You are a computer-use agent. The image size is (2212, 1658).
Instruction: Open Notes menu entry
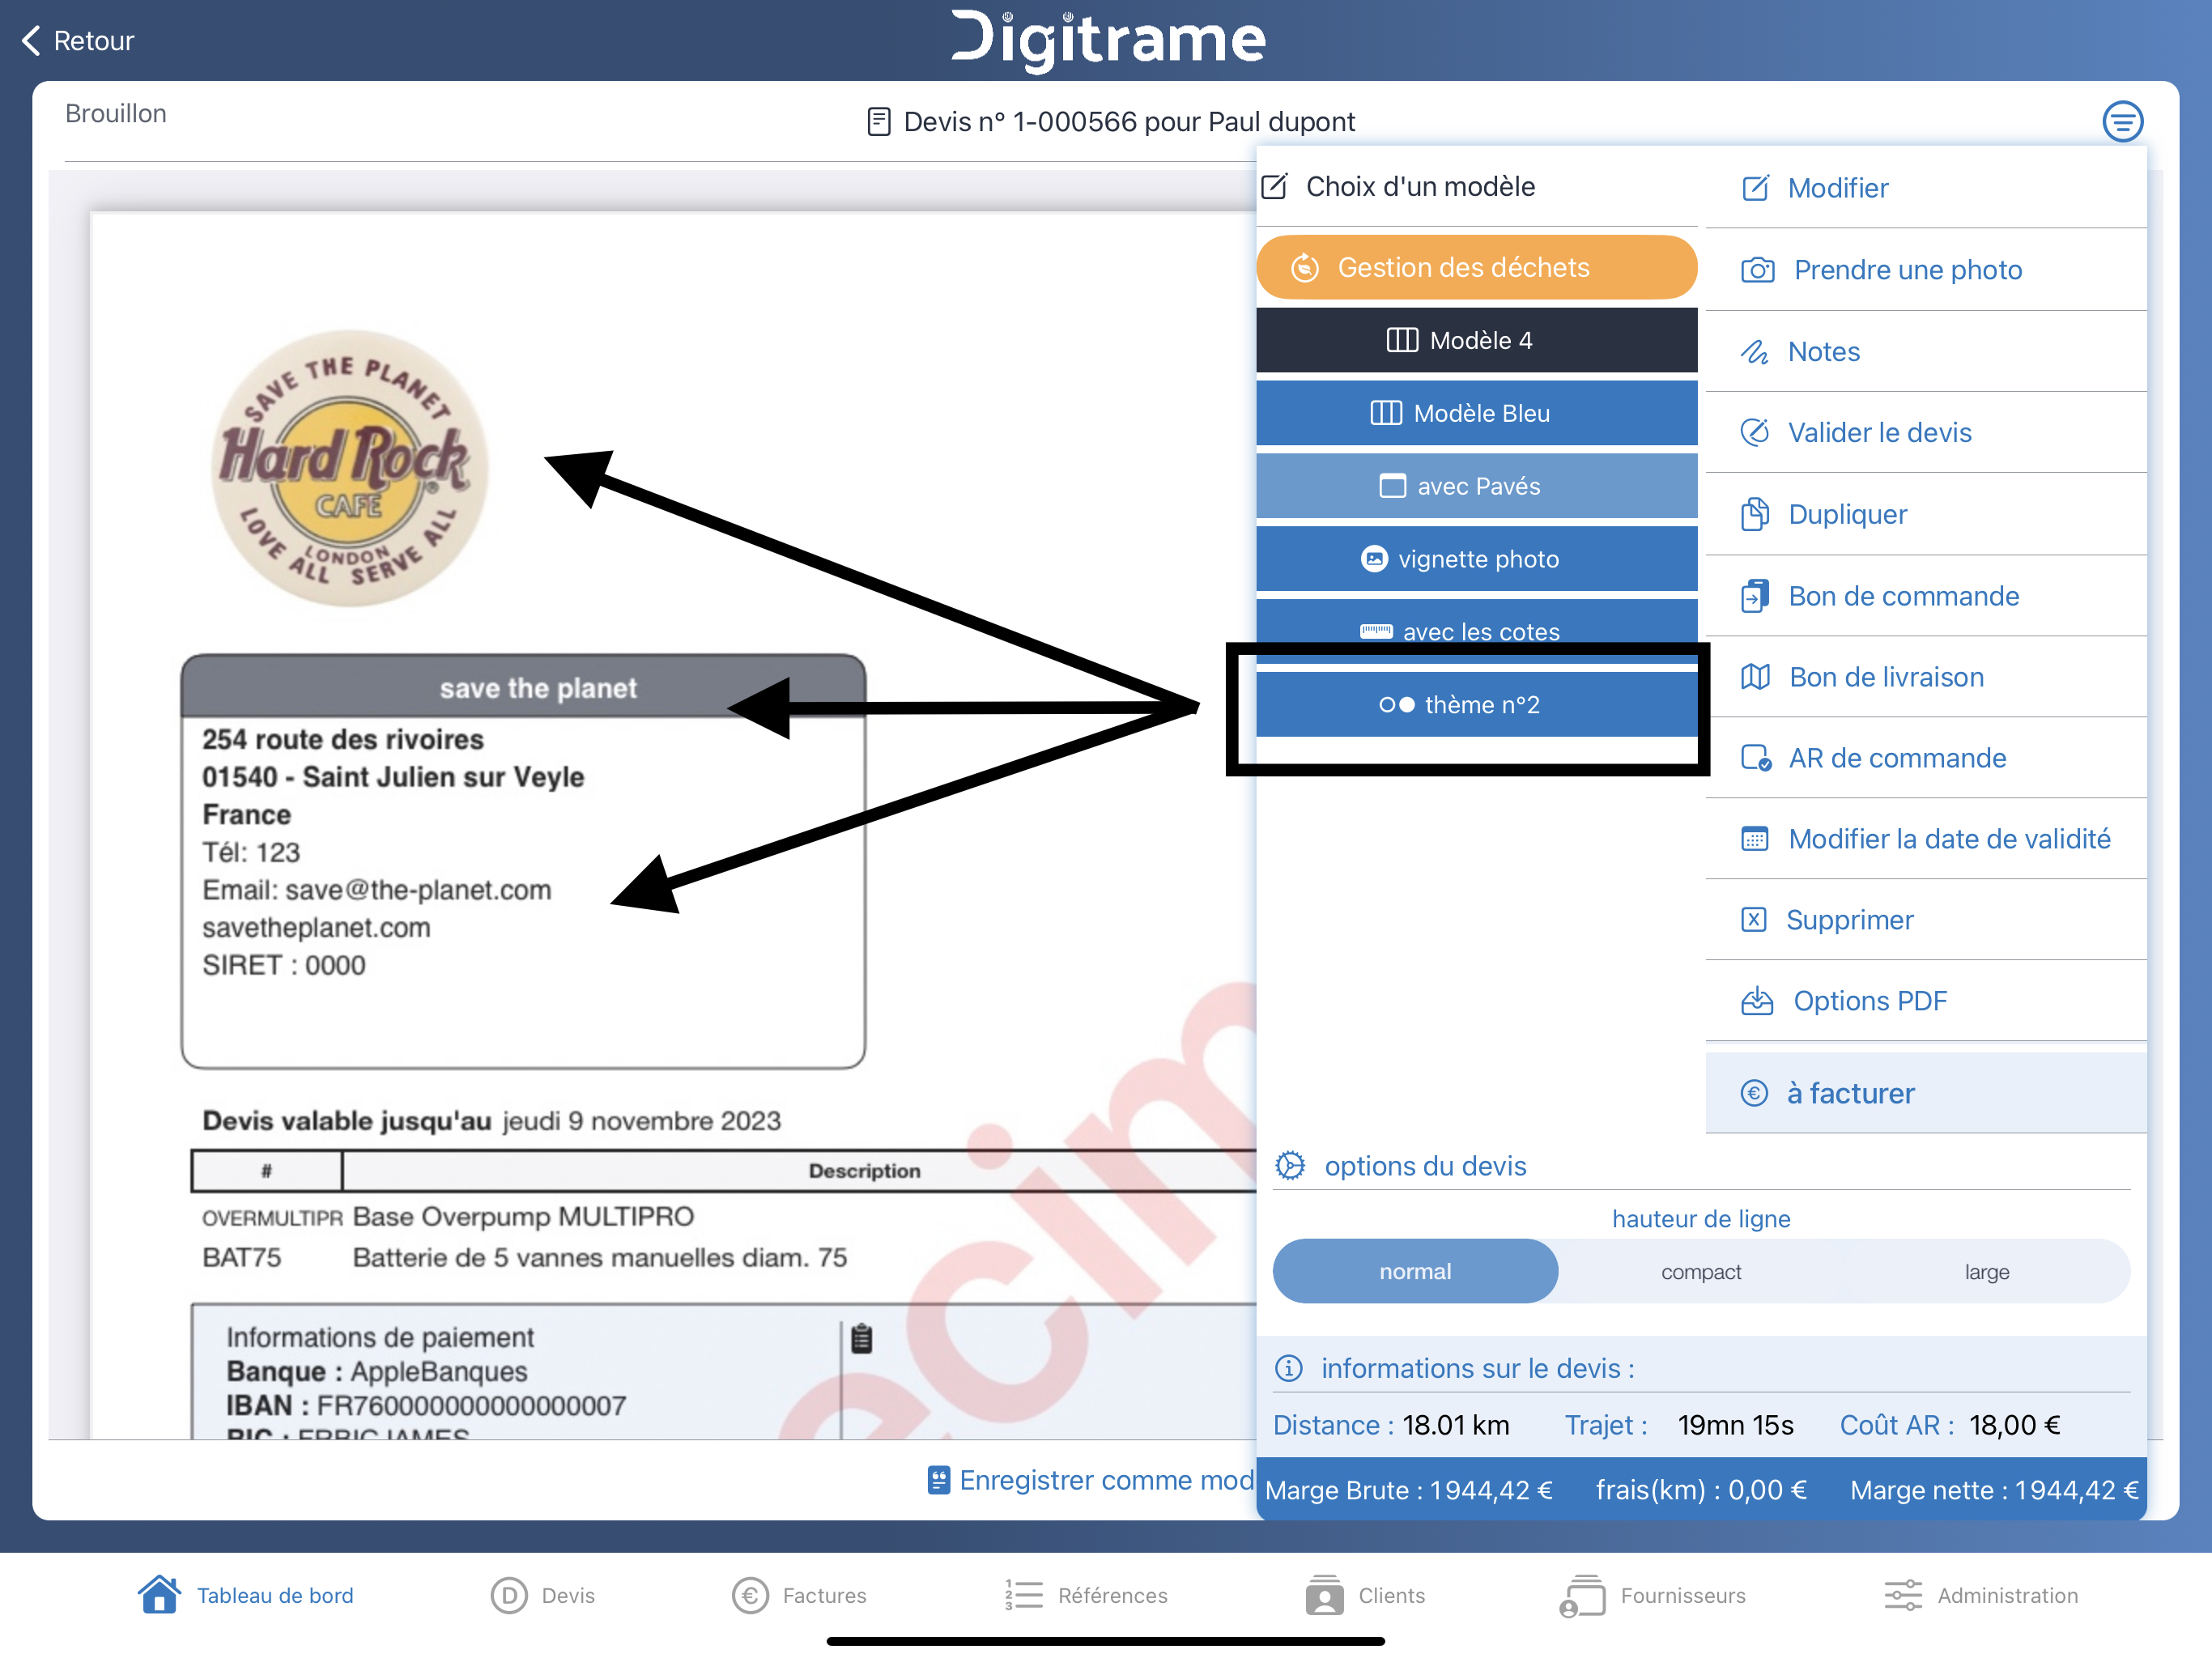coord(1926,352)
